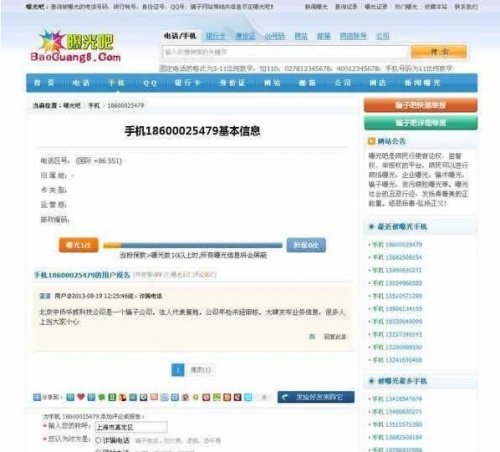Go to page 1 in pagination

pyautogui.click(x=178, y=370)
